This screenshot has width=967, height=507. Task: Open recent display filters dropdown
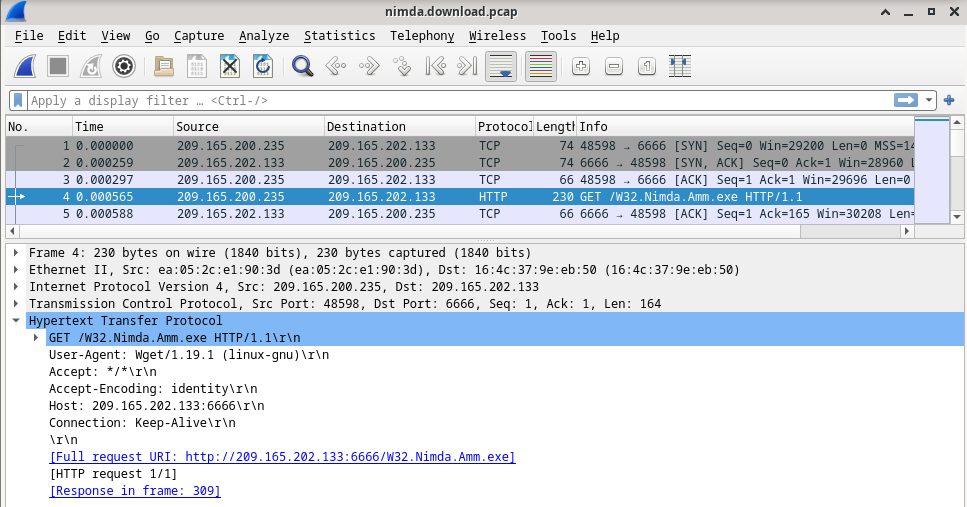[x=928, y=100]
